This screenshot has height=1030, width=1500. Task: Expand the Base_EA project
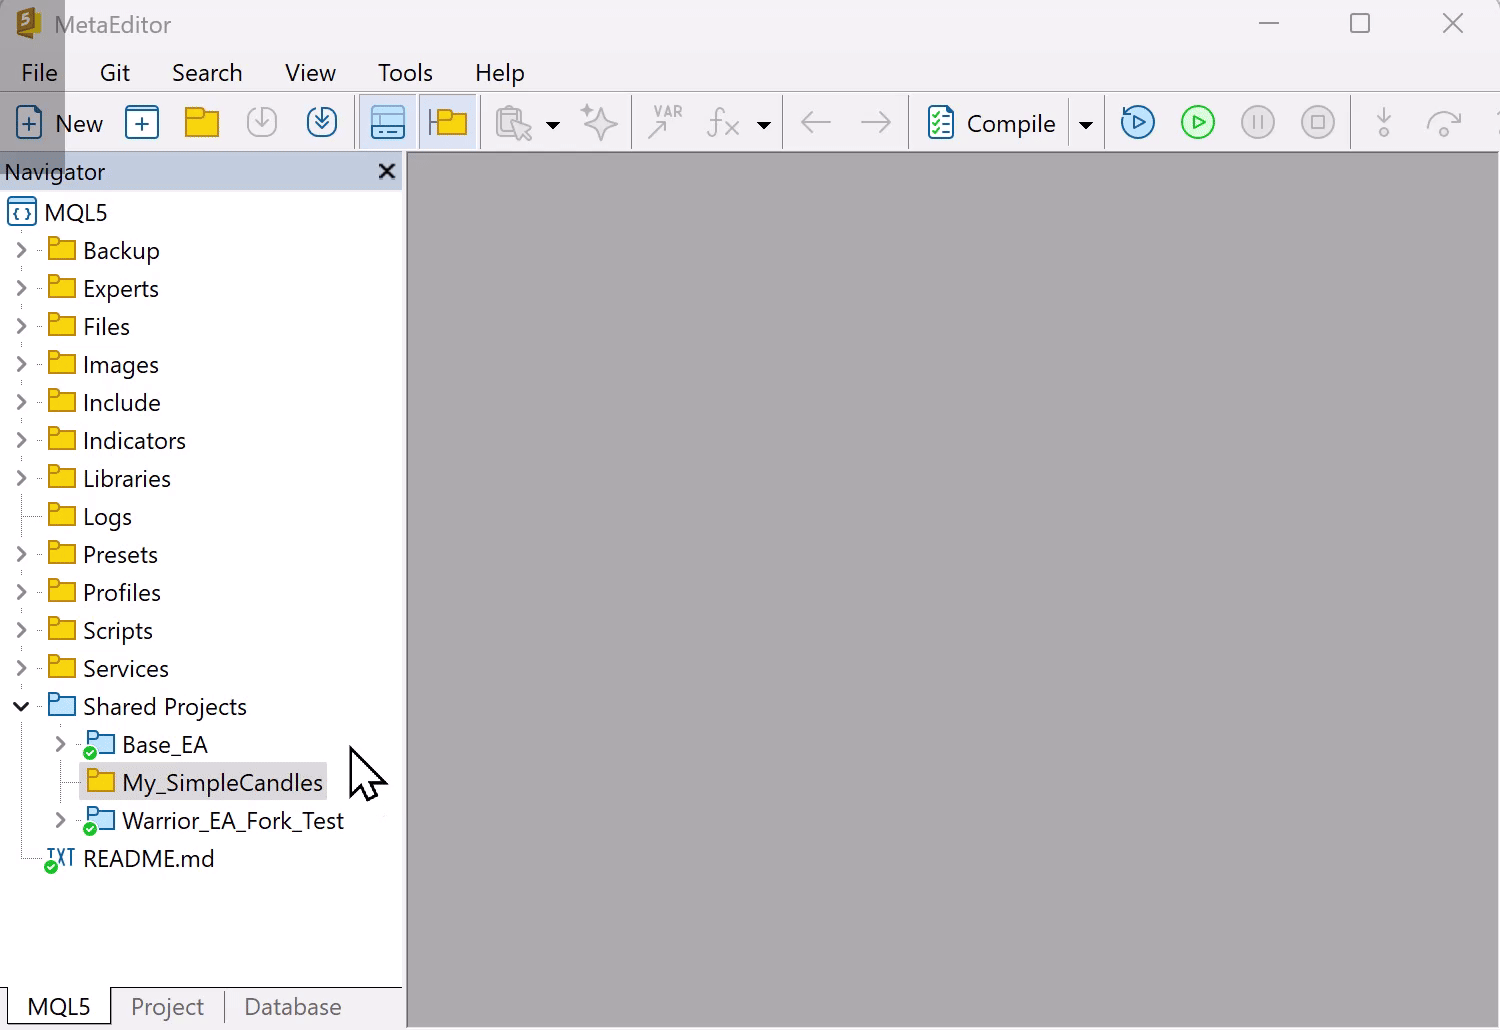[60, 745]
